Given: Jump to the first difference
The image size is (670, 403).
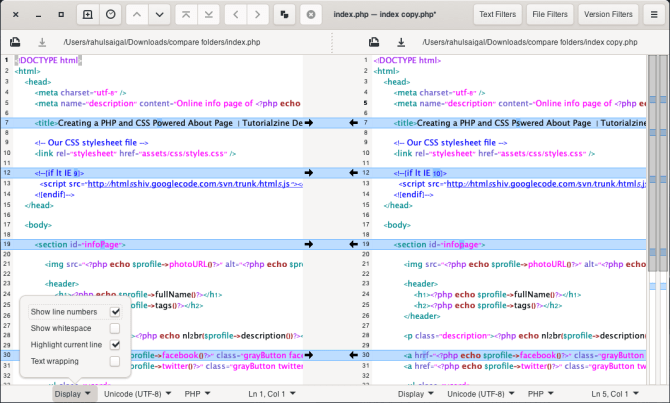Looking at the screenshot, I should (186, 15).
